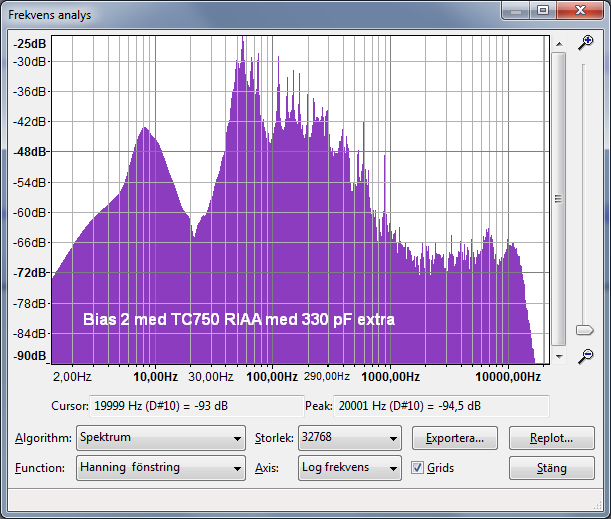Click the zoom slider thumb handle
The height and width of the screenshot is (519, 611).
[585, 330]
